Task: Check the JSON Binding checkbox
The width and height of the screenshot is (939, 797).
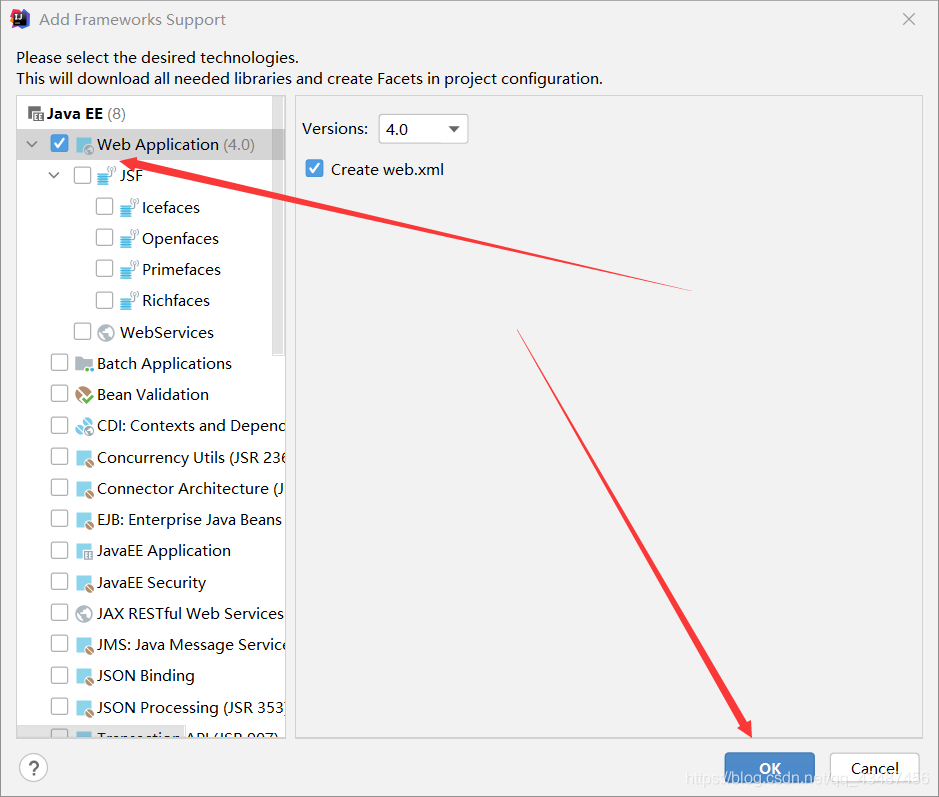Action: pos(59,675)
